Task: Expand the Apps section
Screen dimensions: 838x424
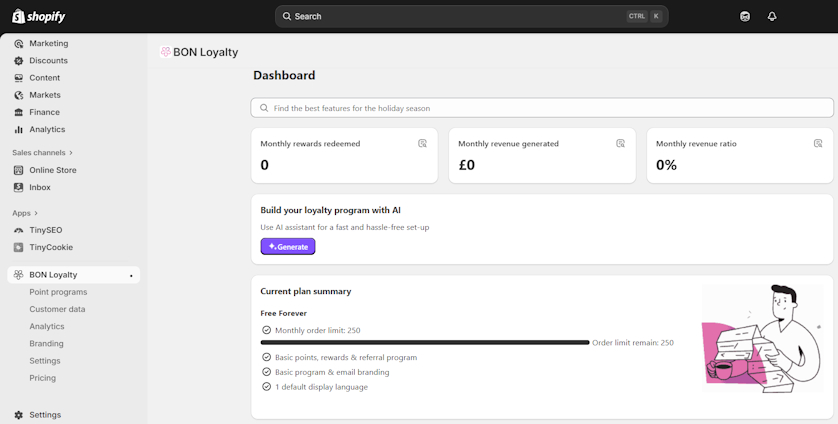Action: coord(25,213)
